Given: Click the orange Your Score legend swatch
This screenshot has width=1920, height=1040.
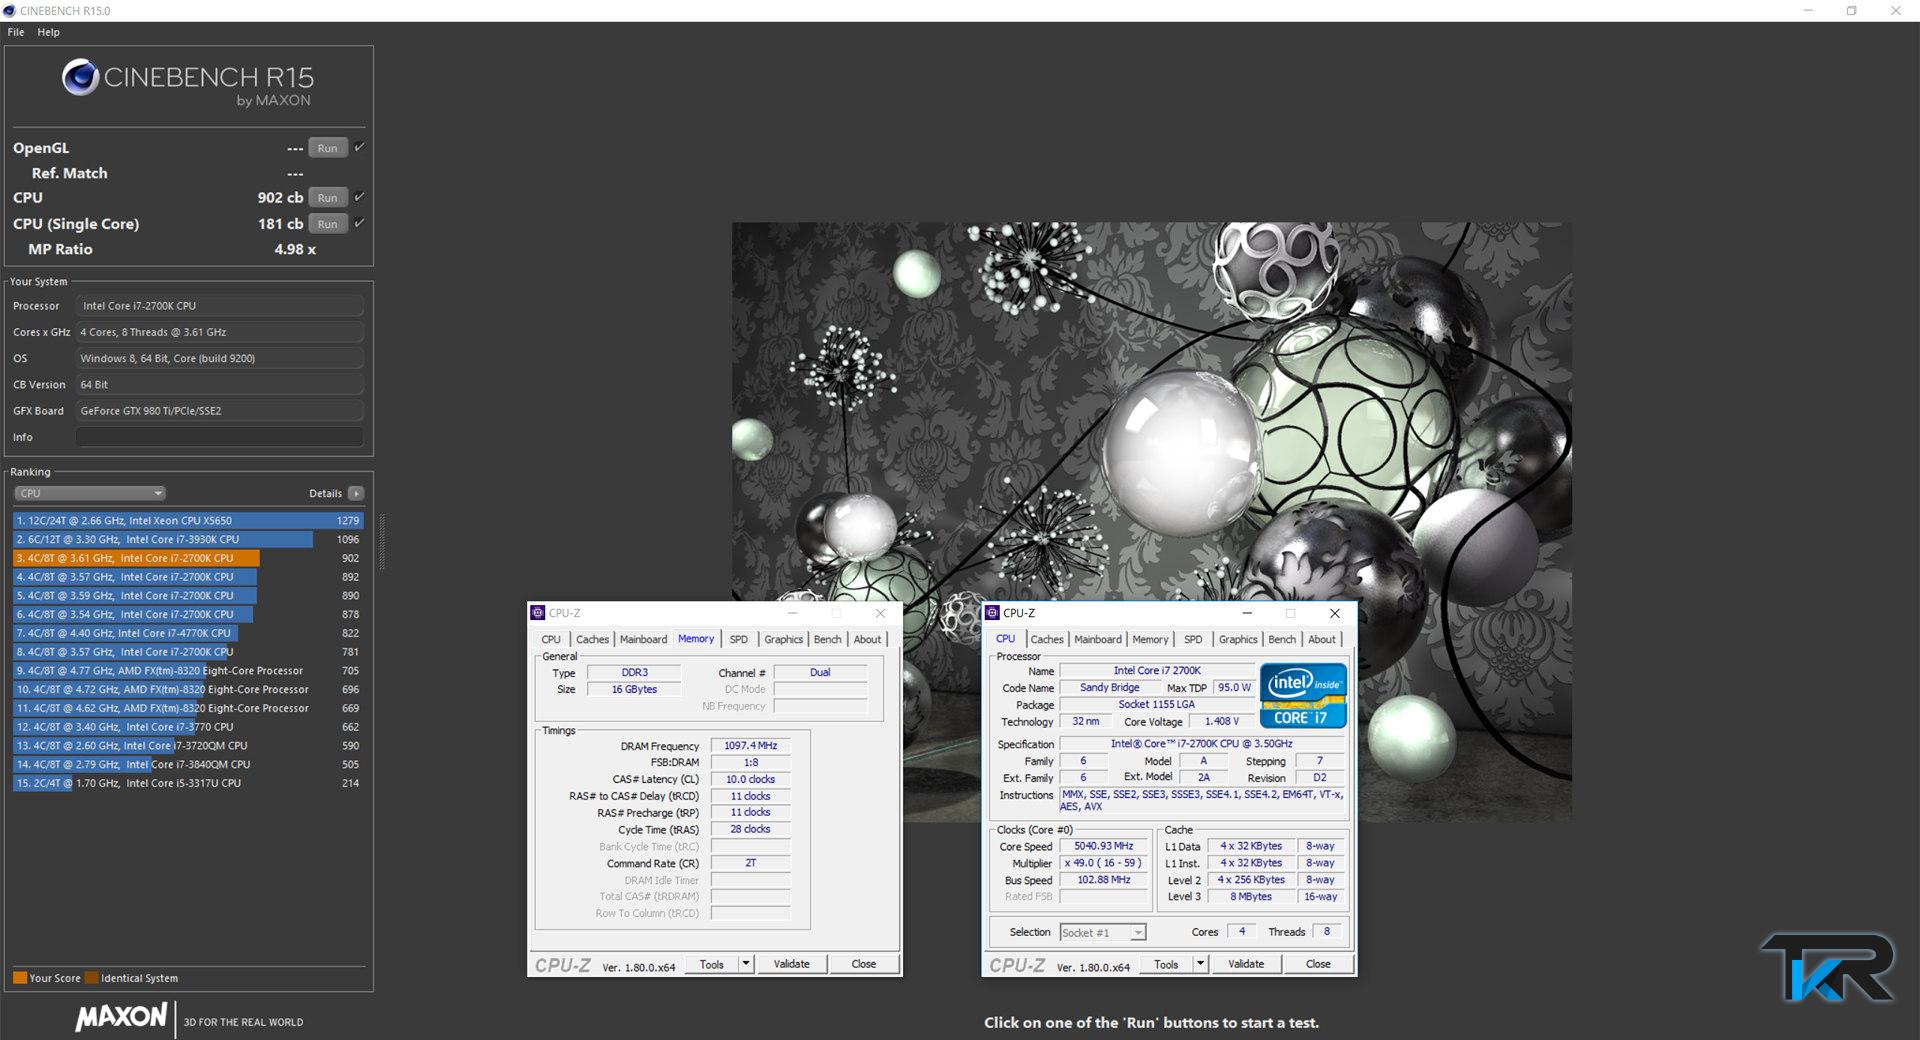Looking at the screenshot, I should tap(20, 978).
